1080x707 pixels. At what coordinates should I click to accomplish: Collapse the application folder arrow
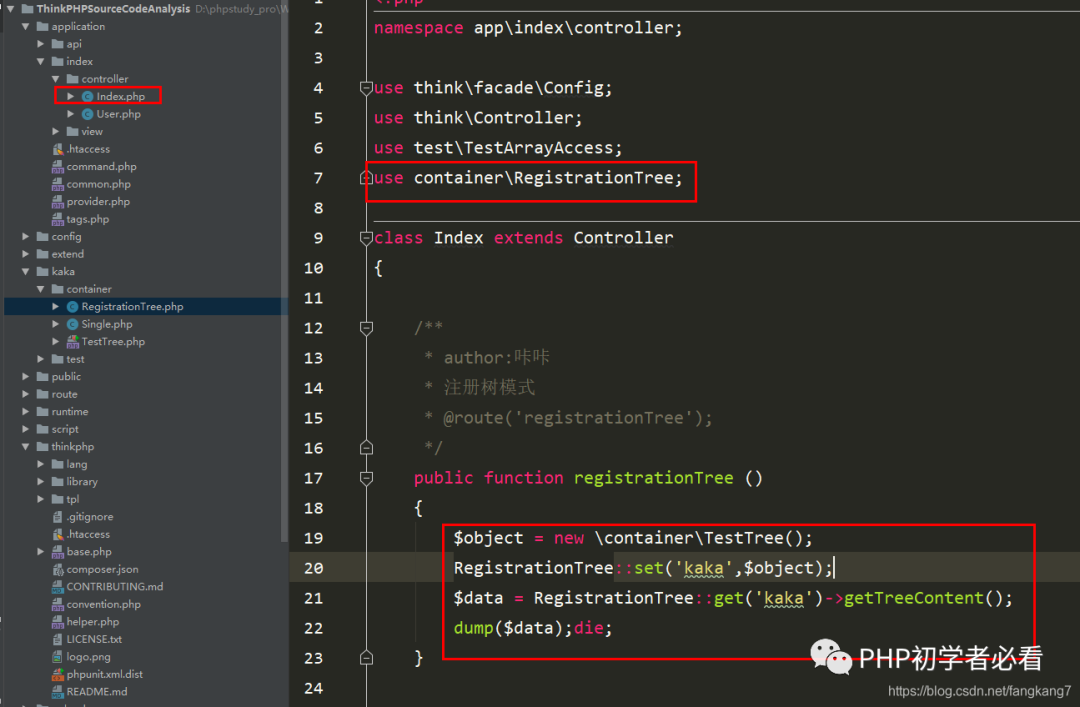25,26
